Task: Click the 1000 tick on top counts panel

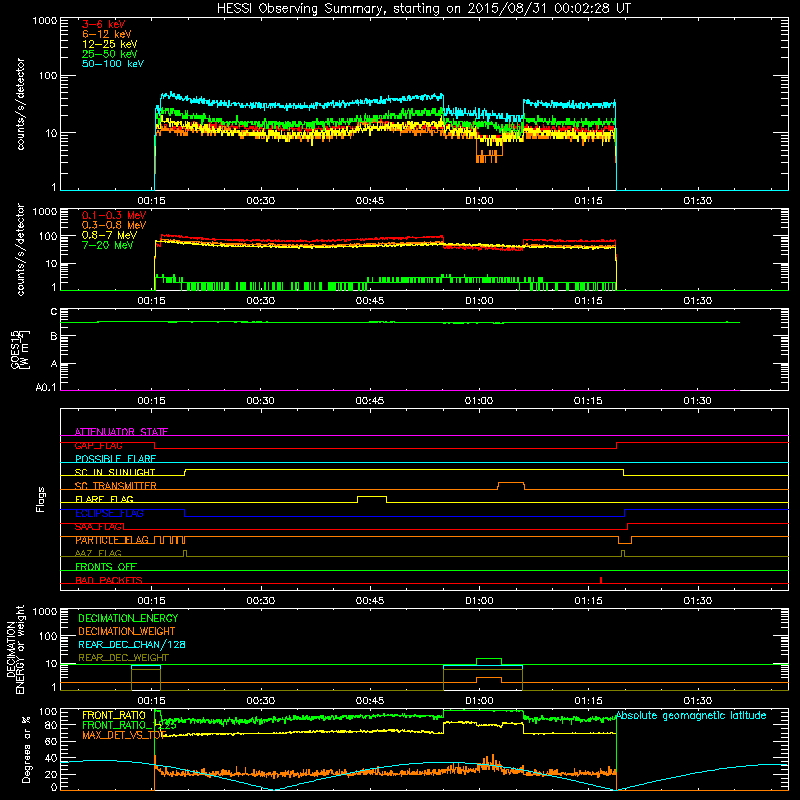Action: point(45,21)
